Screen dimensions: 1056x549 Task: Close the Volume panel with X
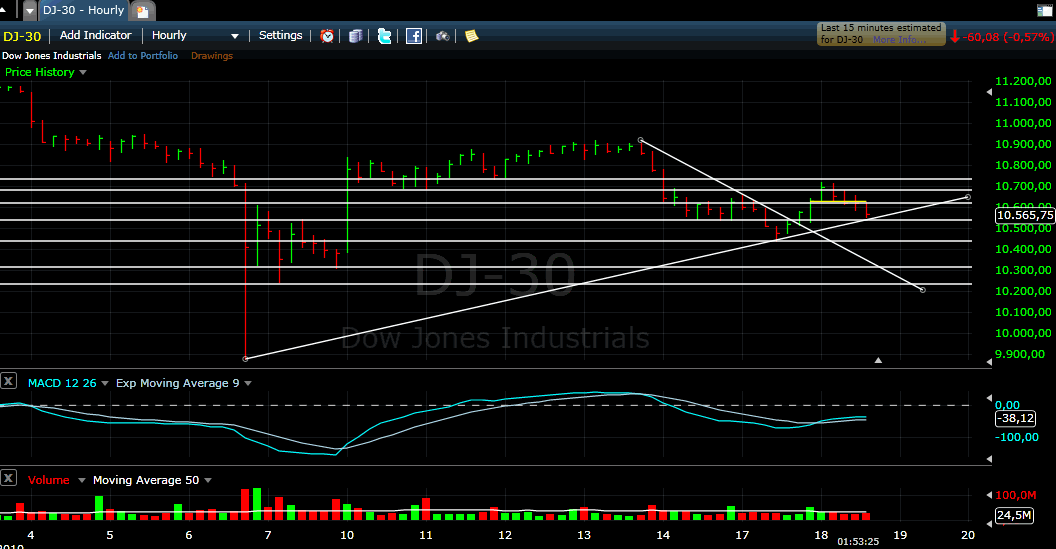point(8,478)
